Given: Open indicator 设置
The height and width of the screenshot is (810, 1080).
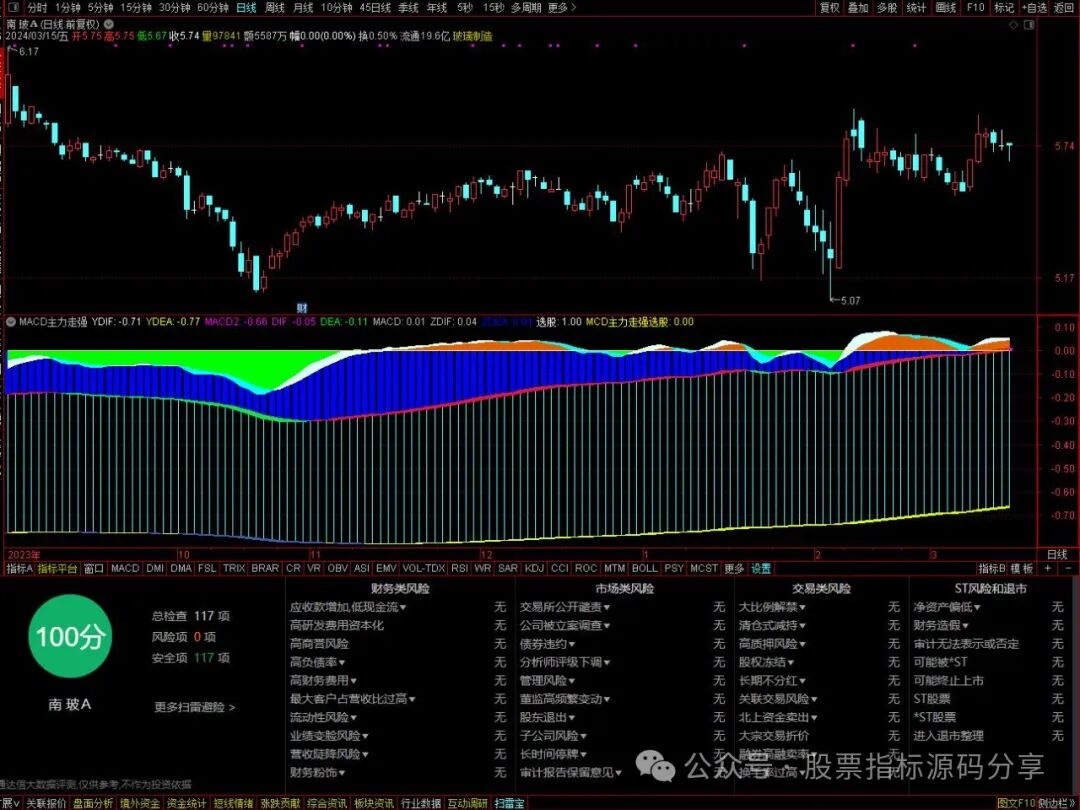Looking at the screenshot, I should (x=761, y=568).
